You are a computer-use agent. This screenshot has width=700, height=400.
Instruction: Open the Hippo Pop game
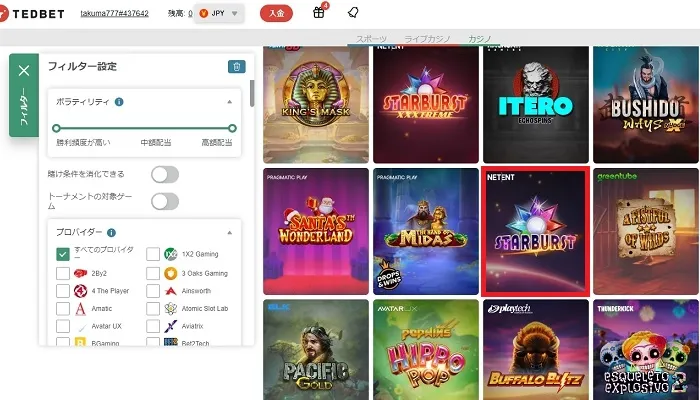tap(426, 350)
